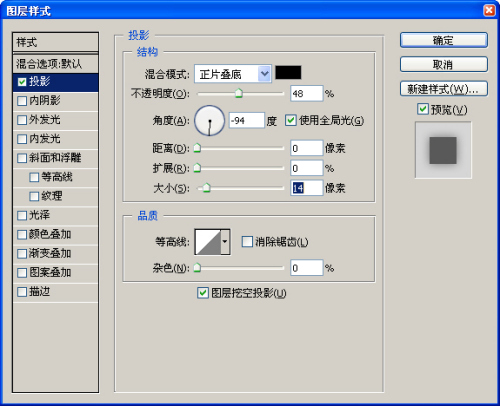The height and width of the screenshot is (406, 500).
Task: Click the 新建样式 new style button
Action: tap(444, 89)
